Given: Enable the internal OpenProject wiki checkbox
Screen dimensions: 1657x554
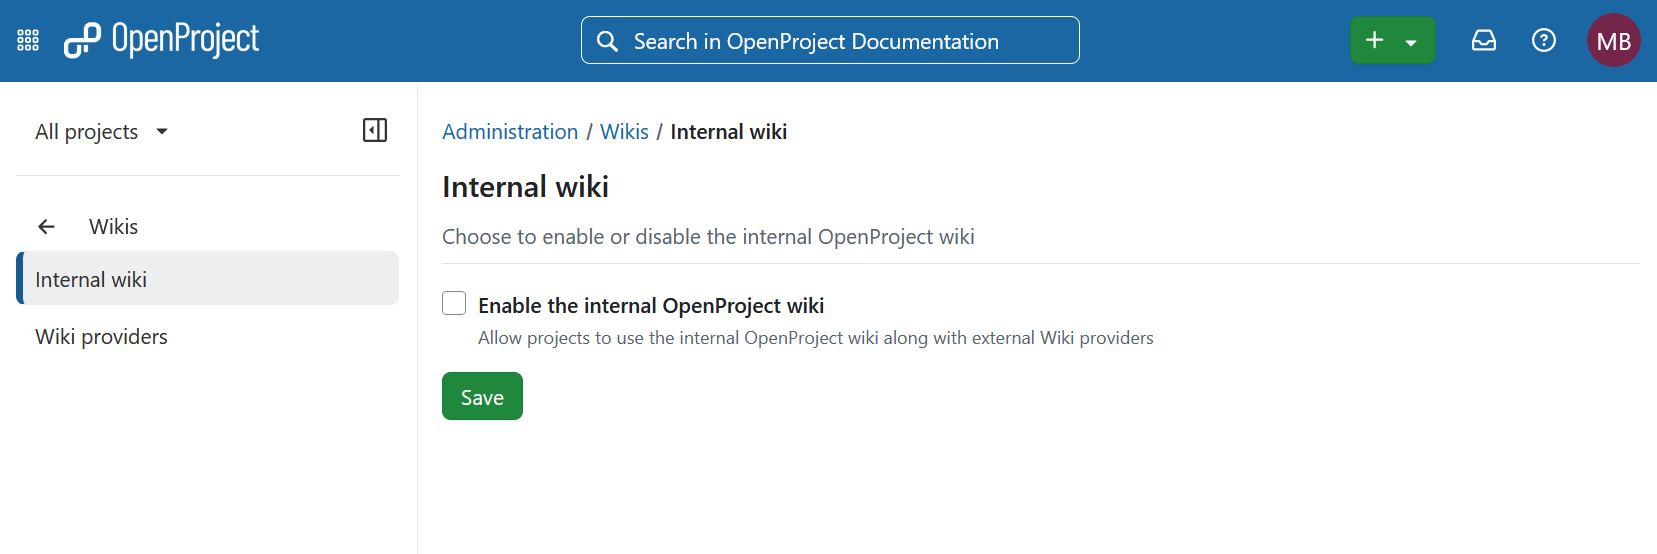Looking at the screenshot, I should pos(454,303).
